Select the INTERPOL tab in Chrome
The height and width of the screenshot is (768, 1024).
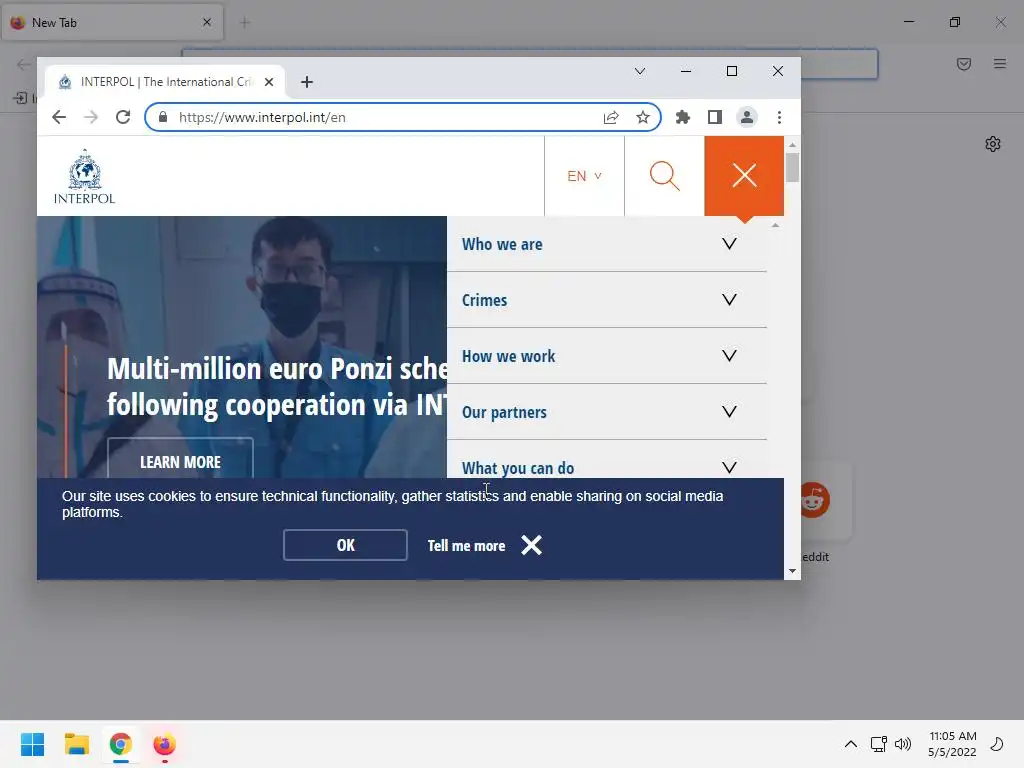[165, 82]
